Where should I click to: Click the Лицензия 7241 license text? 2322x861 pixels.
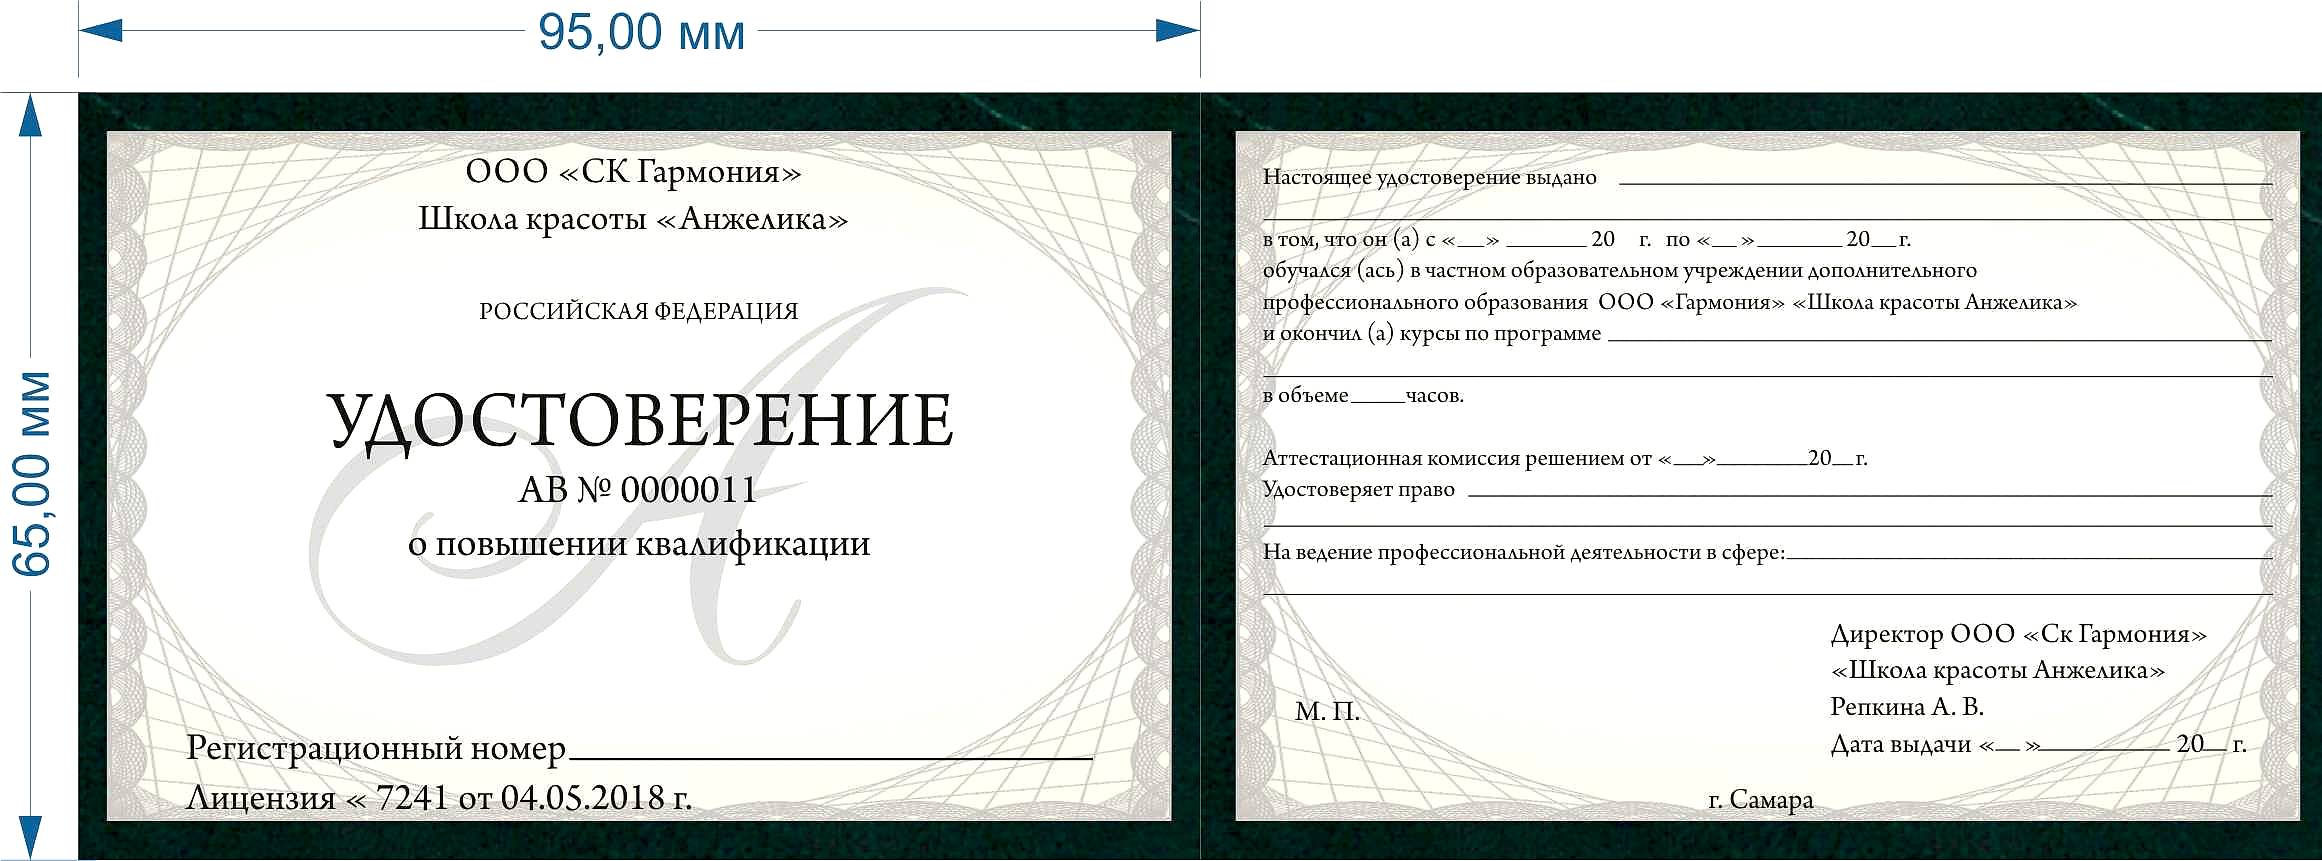pos(439,798)
